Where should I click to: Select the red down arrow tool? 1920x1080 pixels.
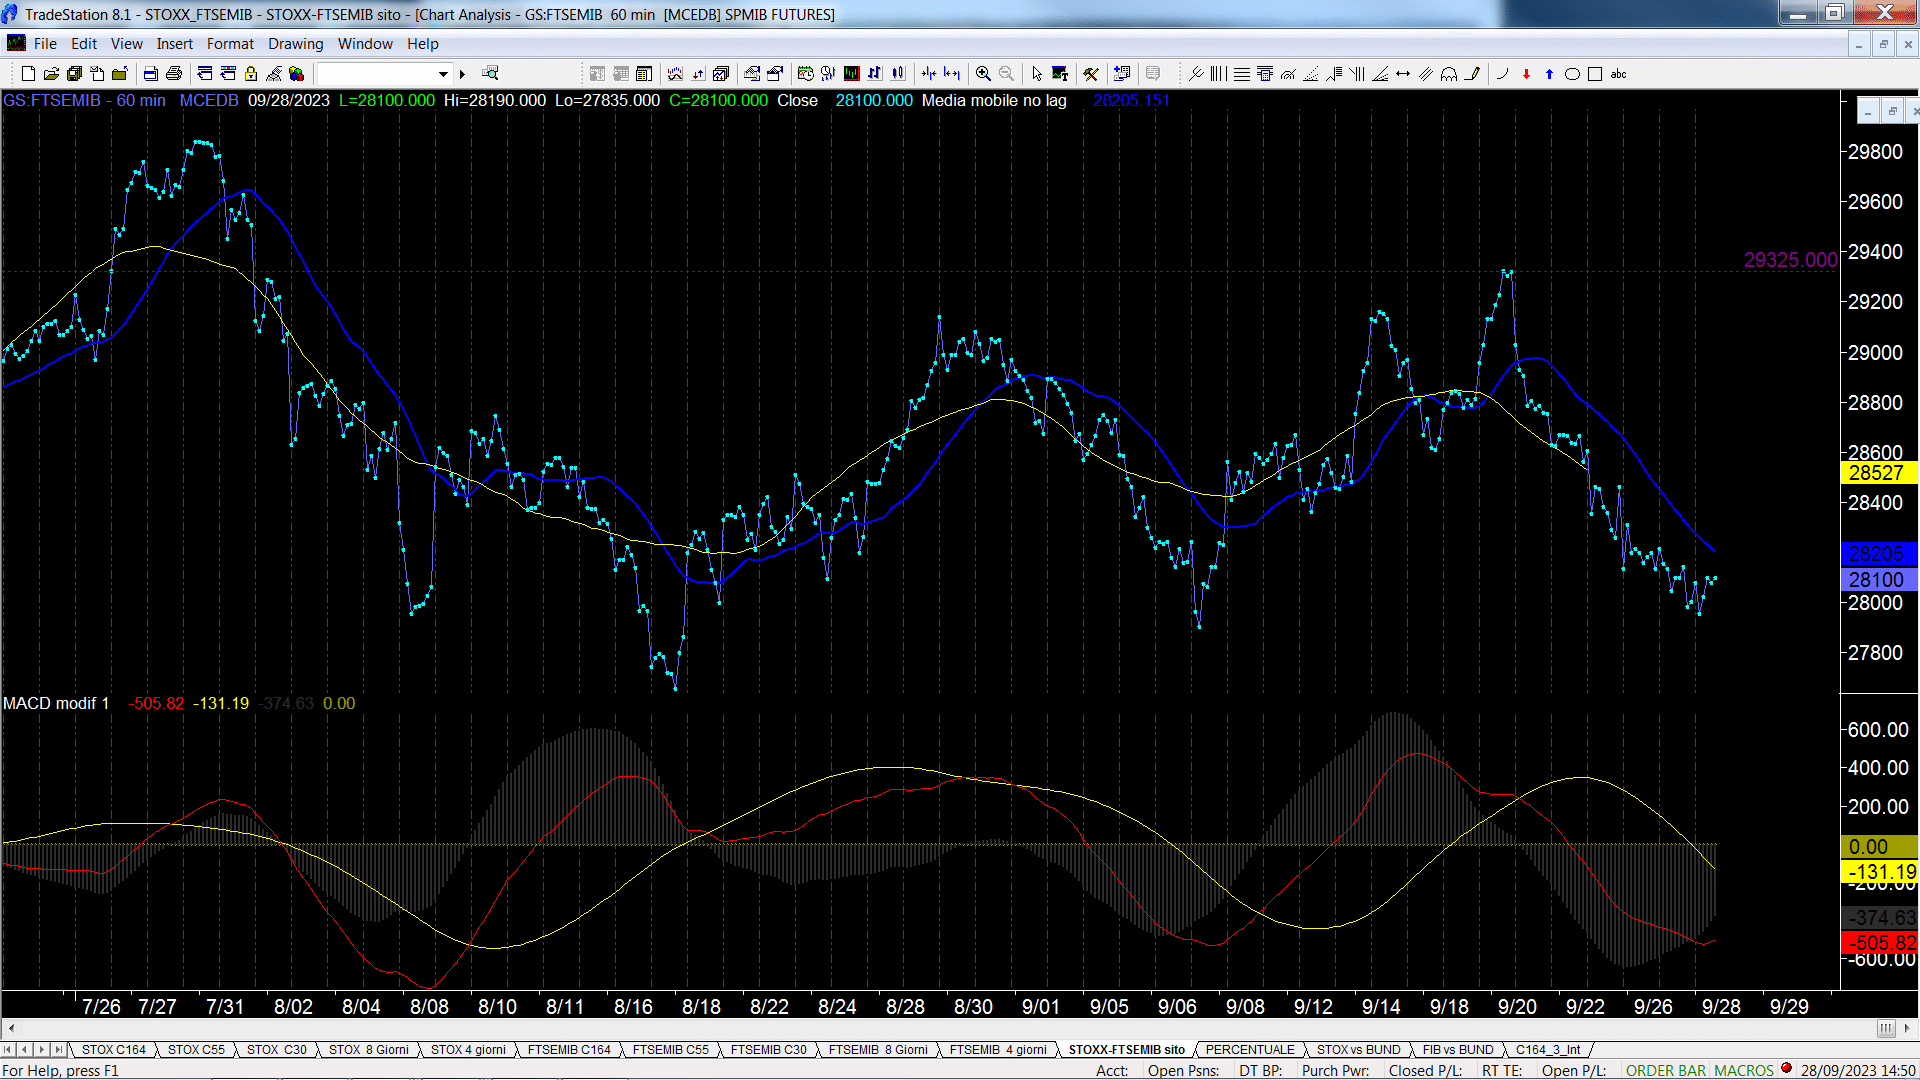point(1526,73)
